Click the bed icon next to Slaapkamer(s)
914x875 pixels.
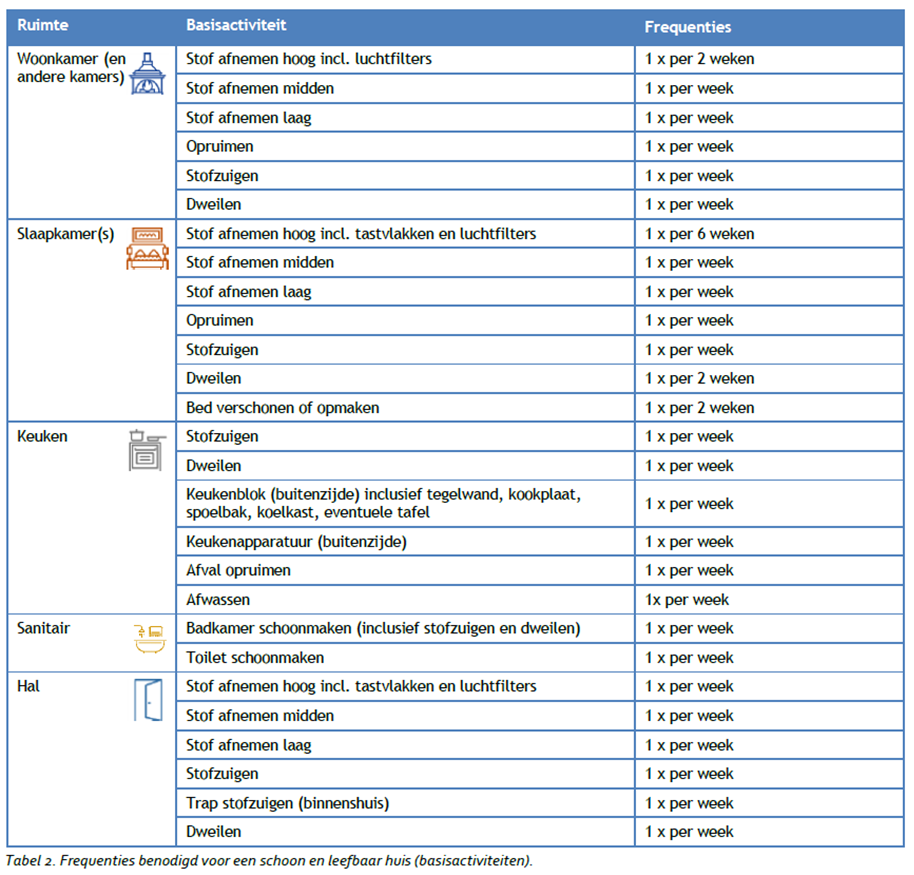[x=148, y=249]
